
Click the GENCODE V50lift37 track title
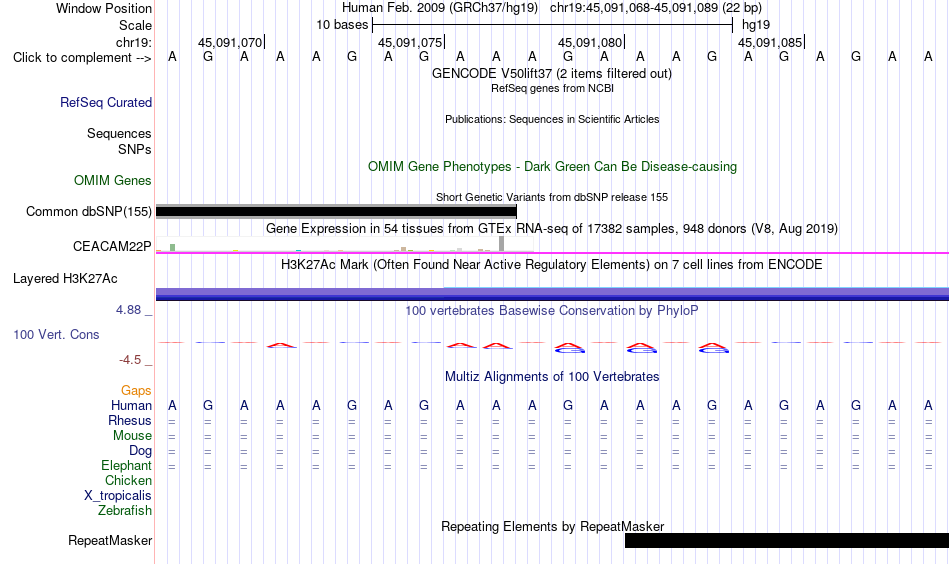552,74
